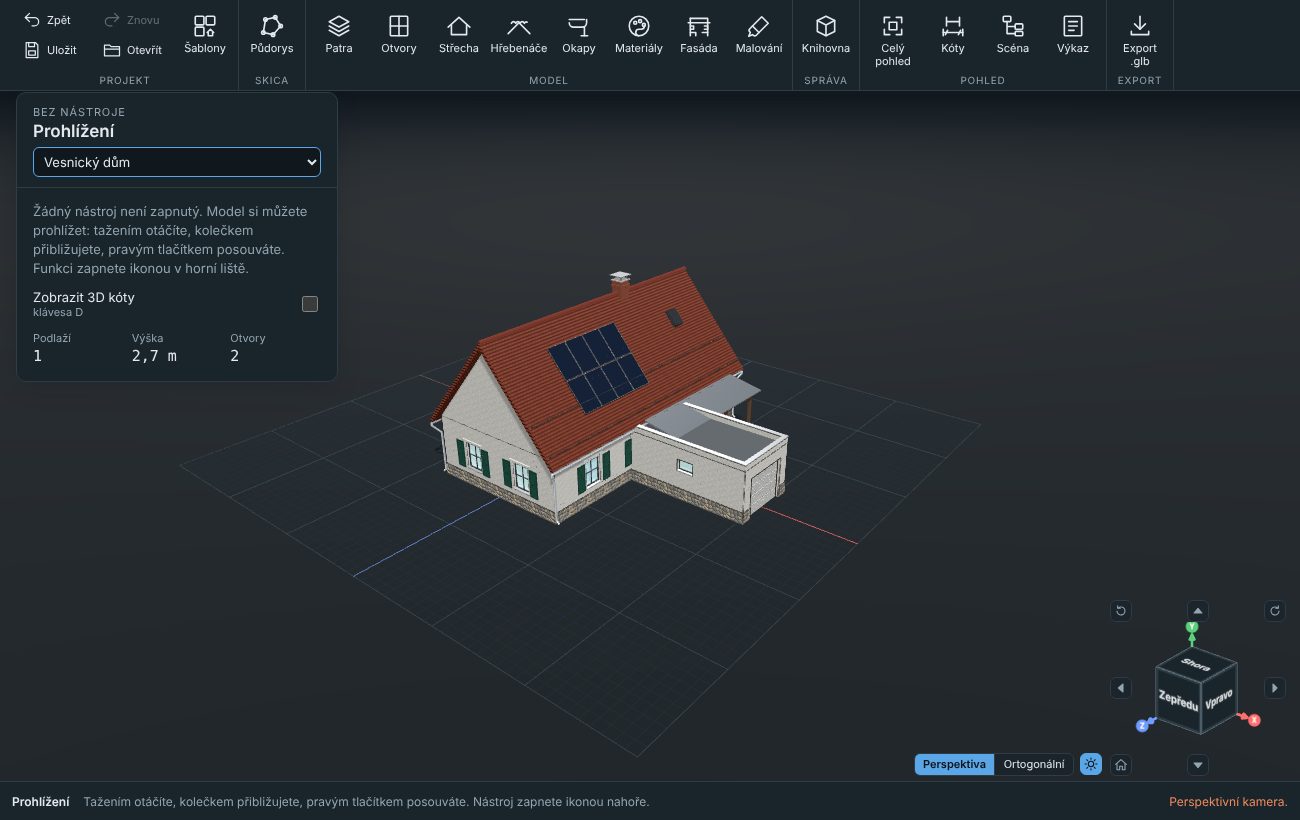This screenshot has height=820, width=1300.
Task: Click the right arrow beside the view cube
Action: point(1275,688)
